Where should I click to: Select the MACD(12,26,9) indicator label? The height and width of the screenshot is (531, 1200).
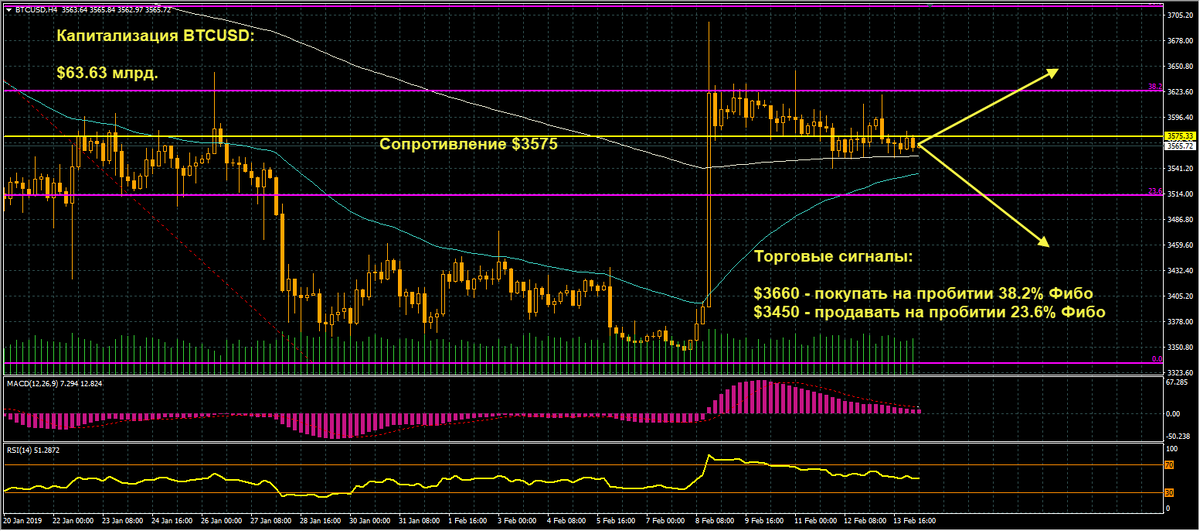pyautogui.click(x=31, y=383)
